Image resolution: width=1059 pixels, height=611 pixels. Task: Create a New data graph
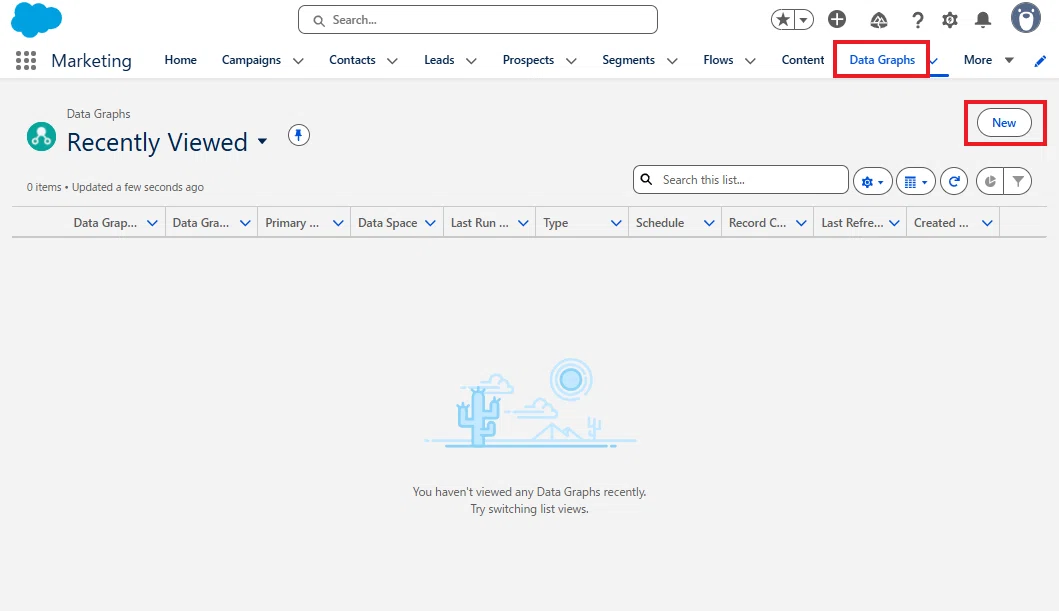coord(1004,123)
